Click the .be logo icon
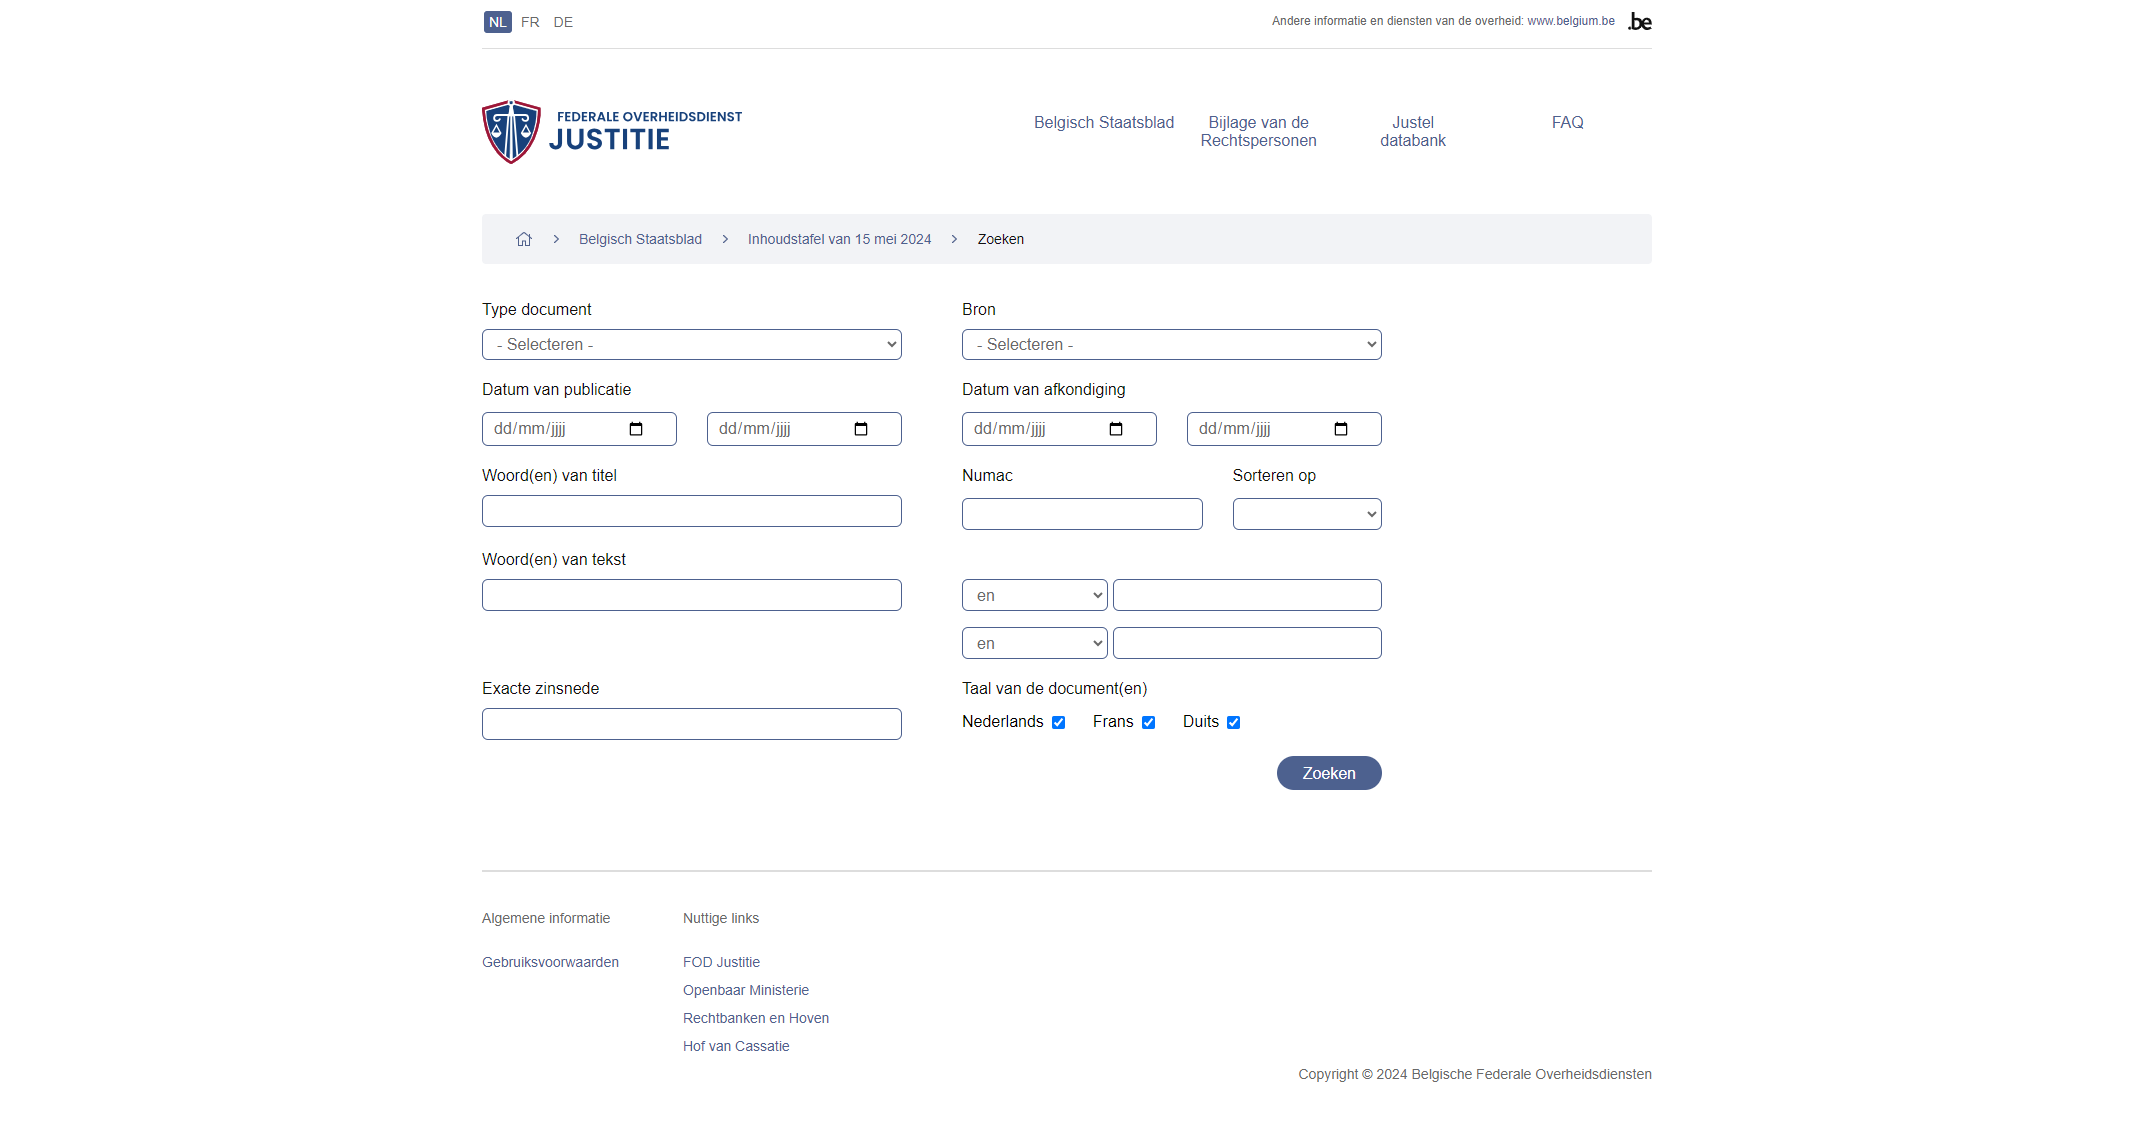Screen dimensions: 2137x1129 [1640, 22]
